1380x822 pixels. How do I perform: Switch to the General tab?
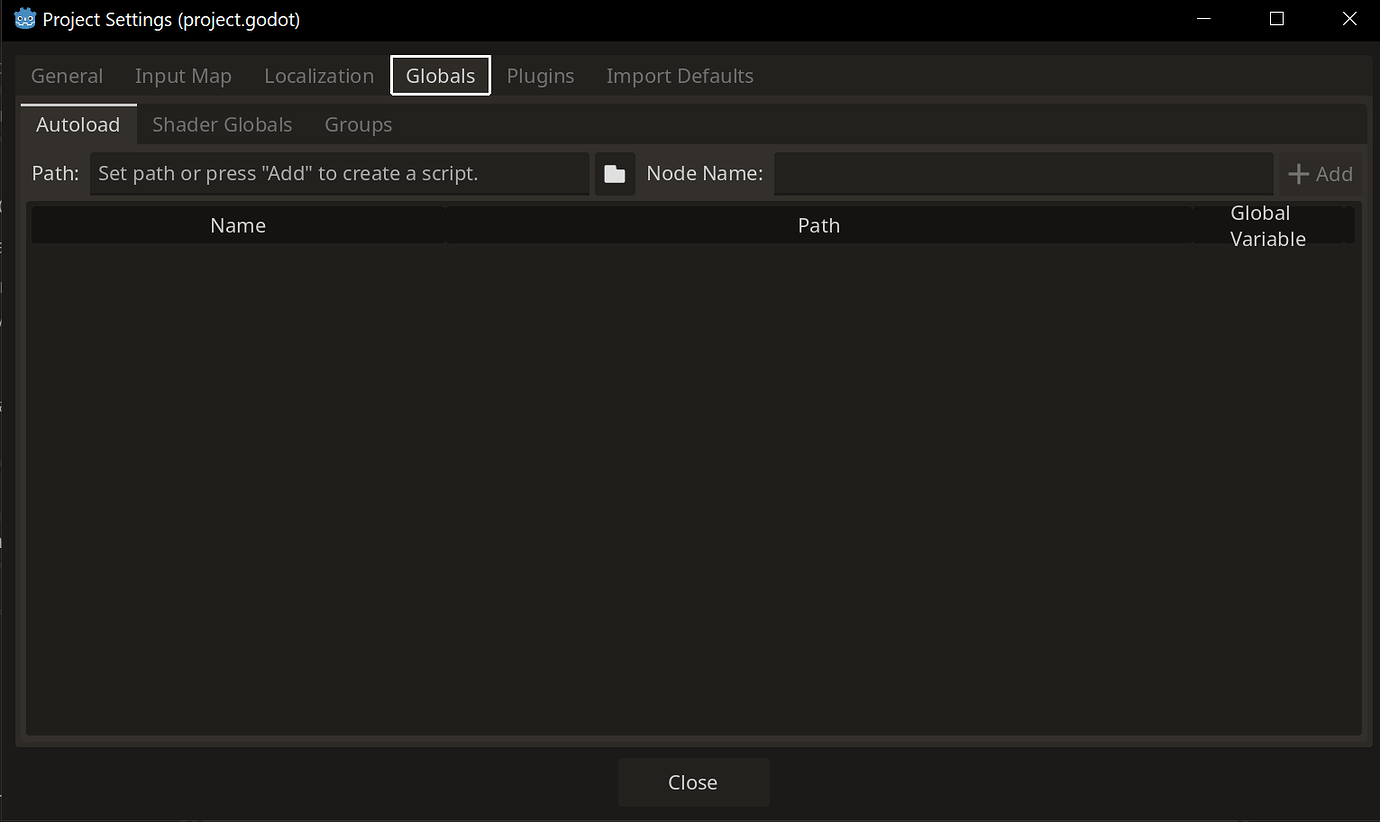66,75
